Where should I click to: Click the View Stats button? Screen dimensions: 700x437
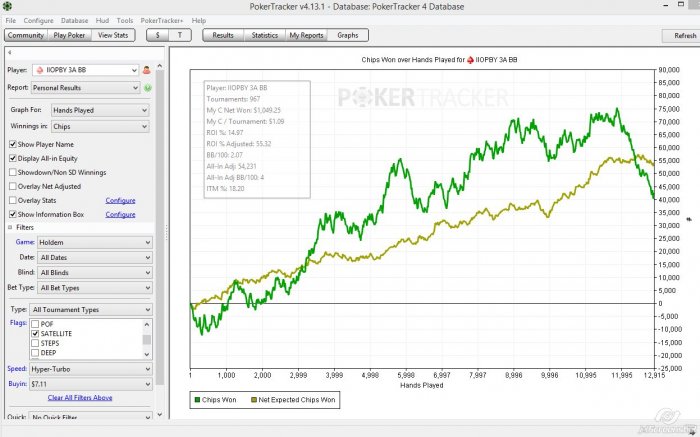coord(113,35)
